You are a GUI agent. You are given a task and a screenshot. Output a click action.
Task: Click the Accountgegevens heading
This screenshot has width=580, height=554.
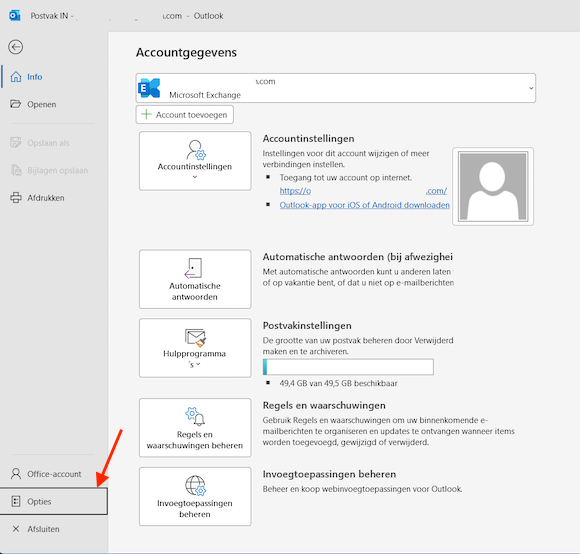pyautogui.click(x=186, y=52)
